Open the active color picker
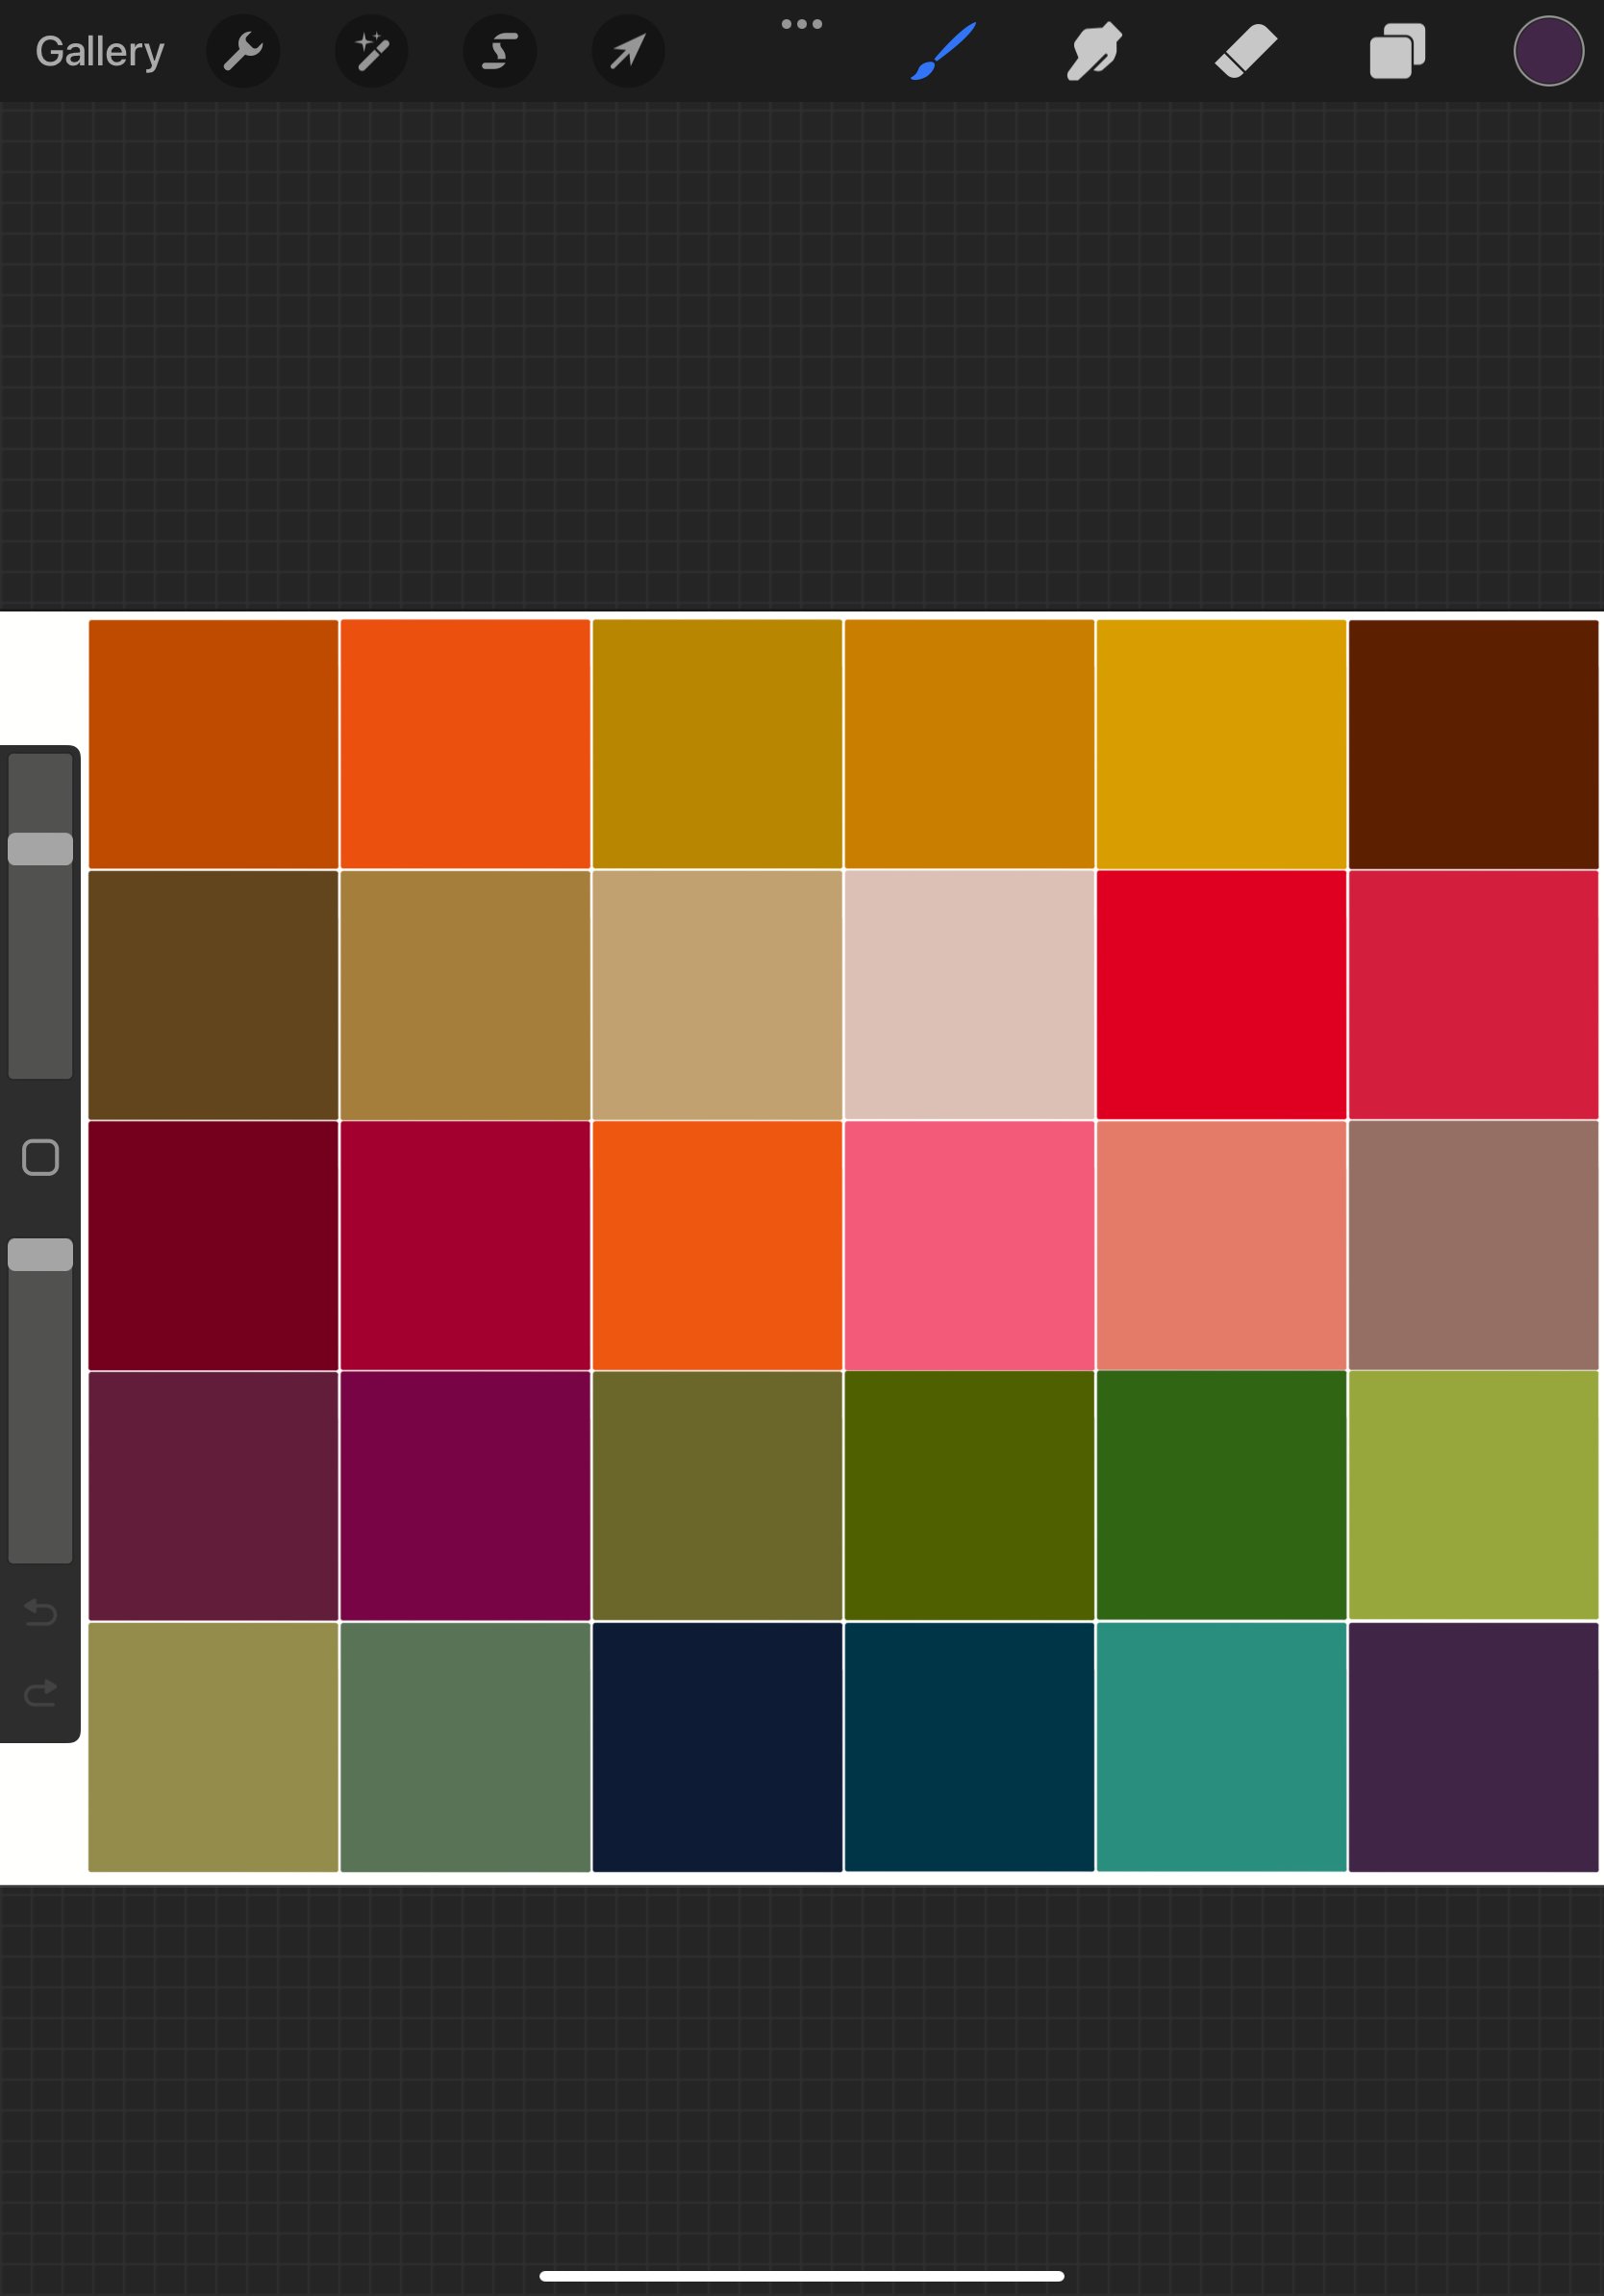The image size is (1604, 2296). click(x=1547, y=51)
